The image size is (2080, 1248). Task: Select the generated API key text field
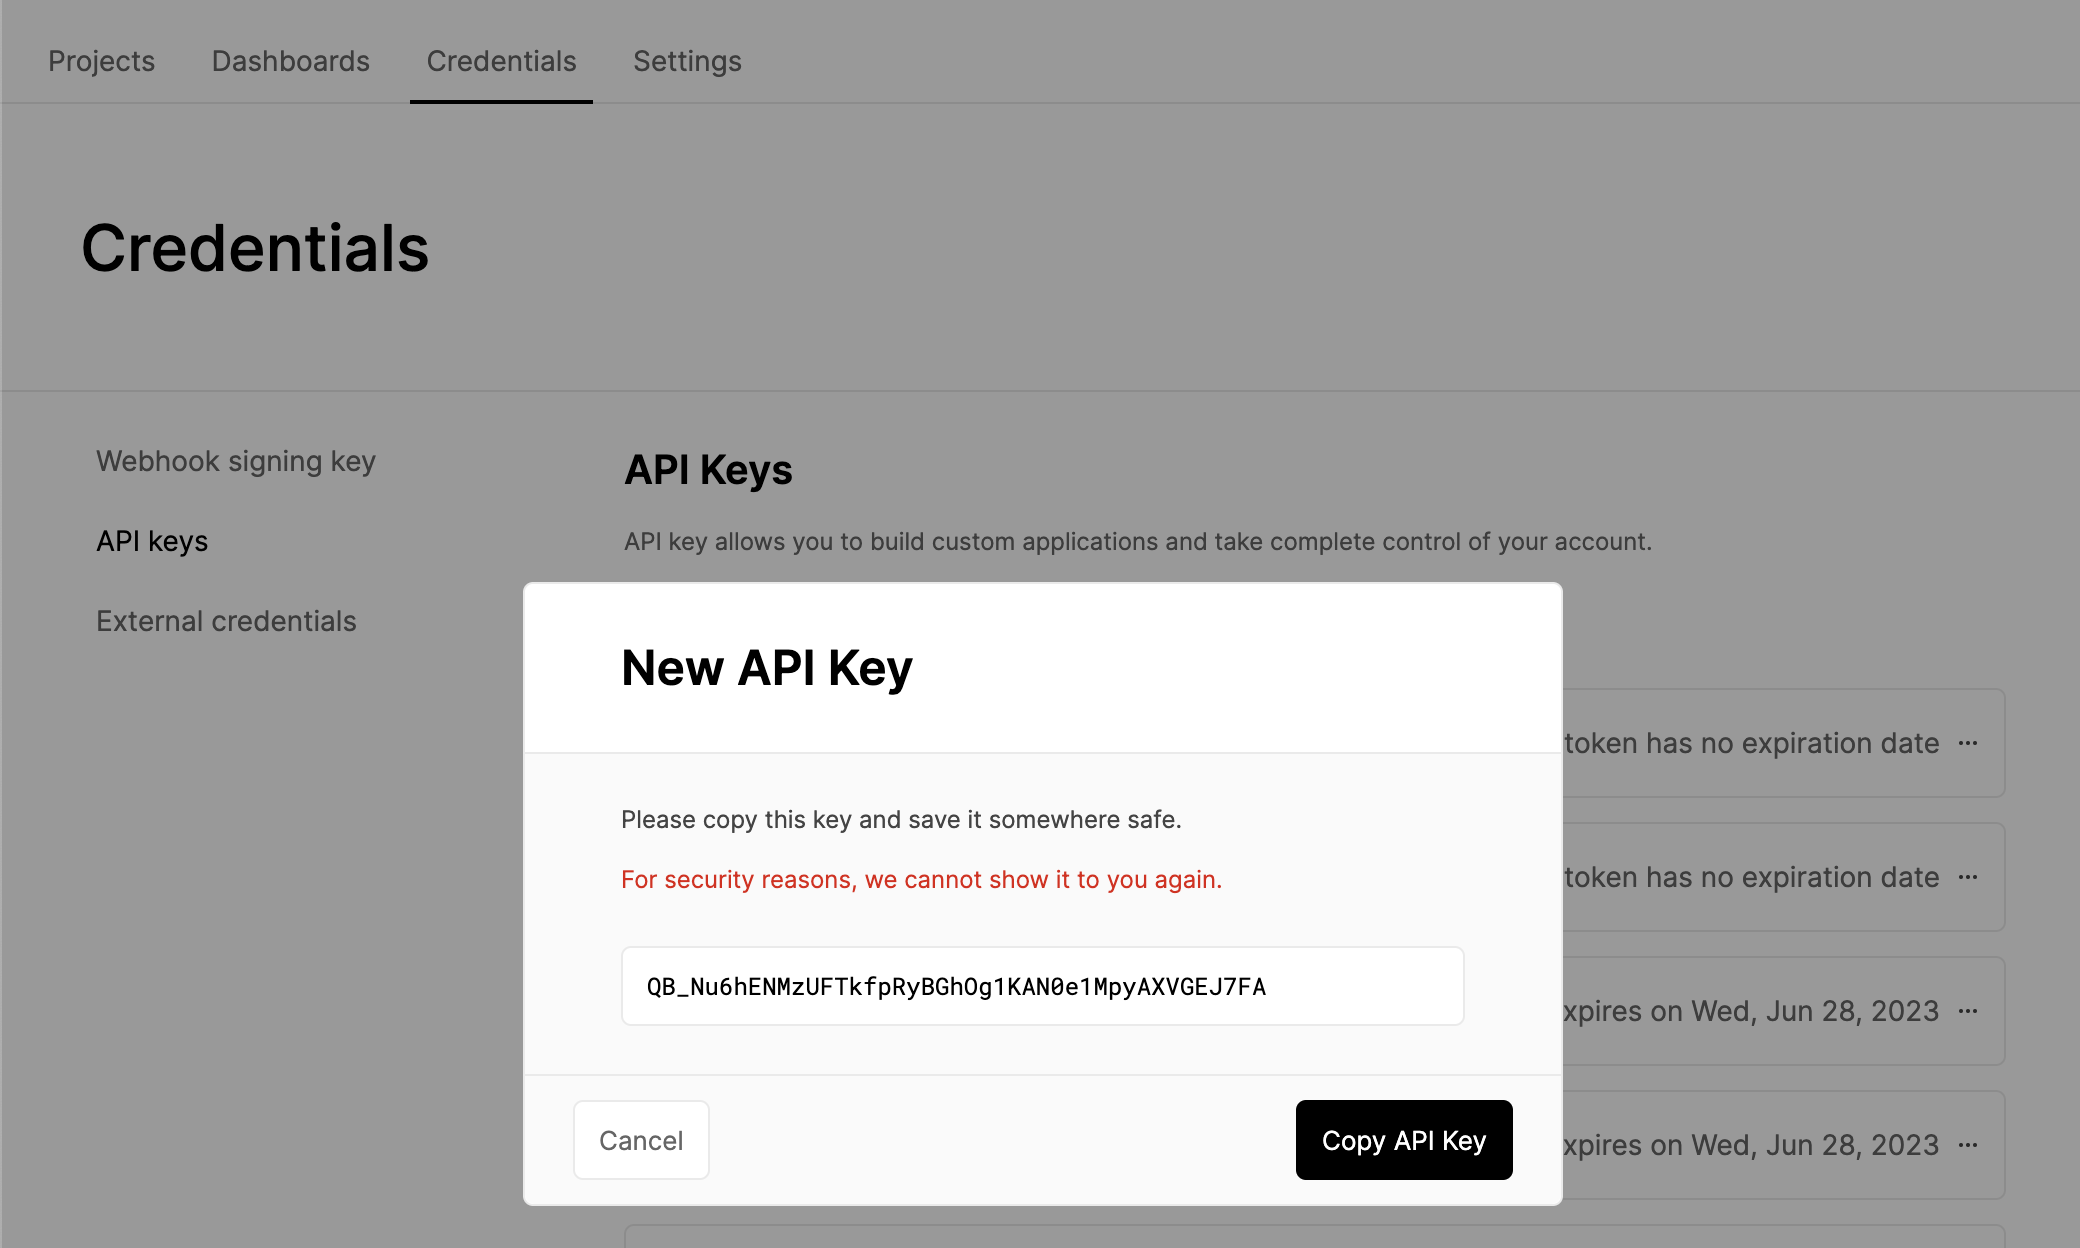1042,986
